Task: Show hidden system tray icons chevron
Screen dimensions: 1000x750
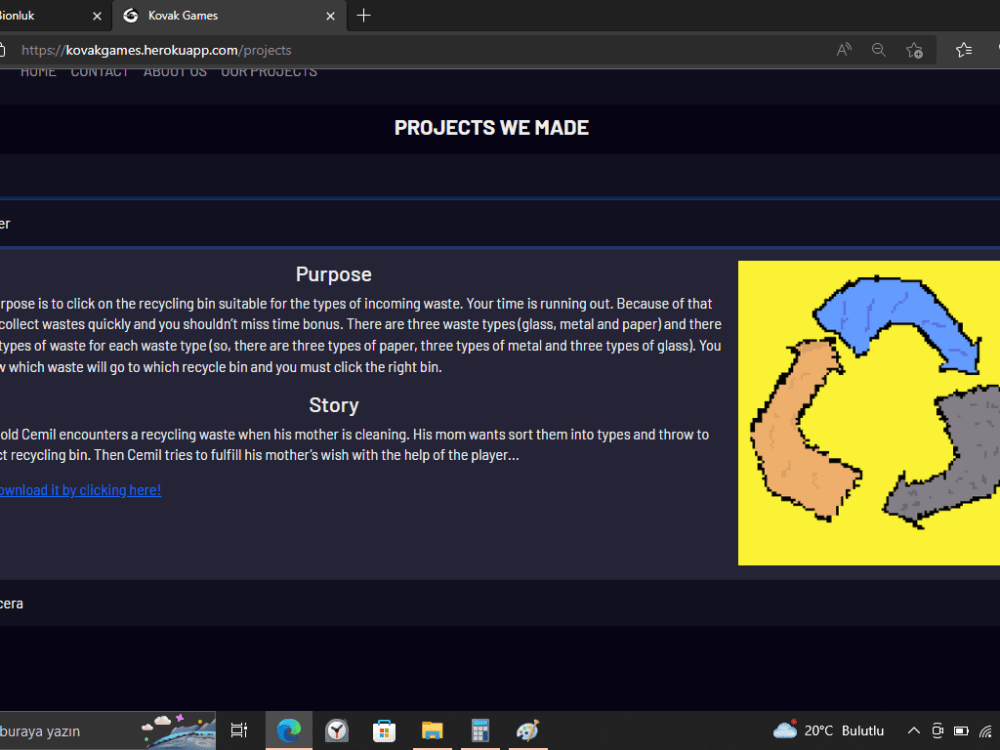Action: tap(913, 731)
